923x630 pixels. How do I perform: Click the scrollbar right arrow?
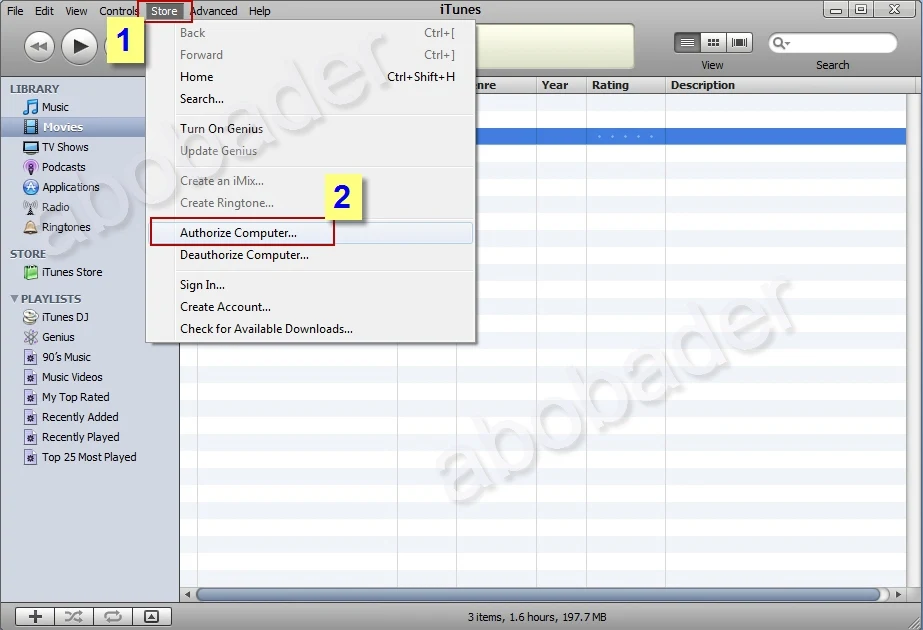(898, 595)
